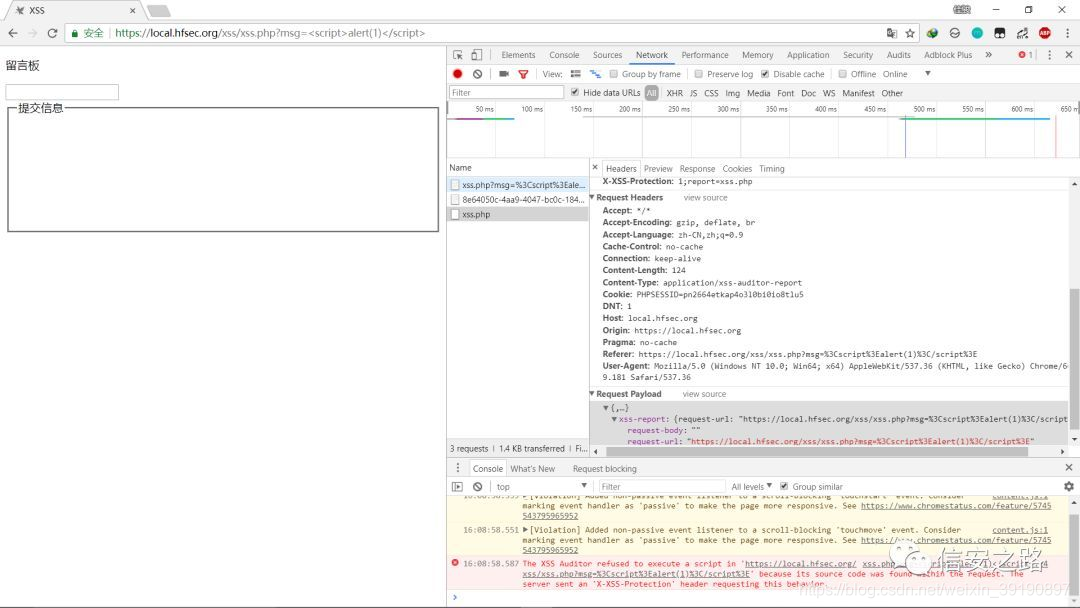Toggle device toolbar icon in DevTools
1080x608 pixels.
pyautogui.click(x=477, y=55)
